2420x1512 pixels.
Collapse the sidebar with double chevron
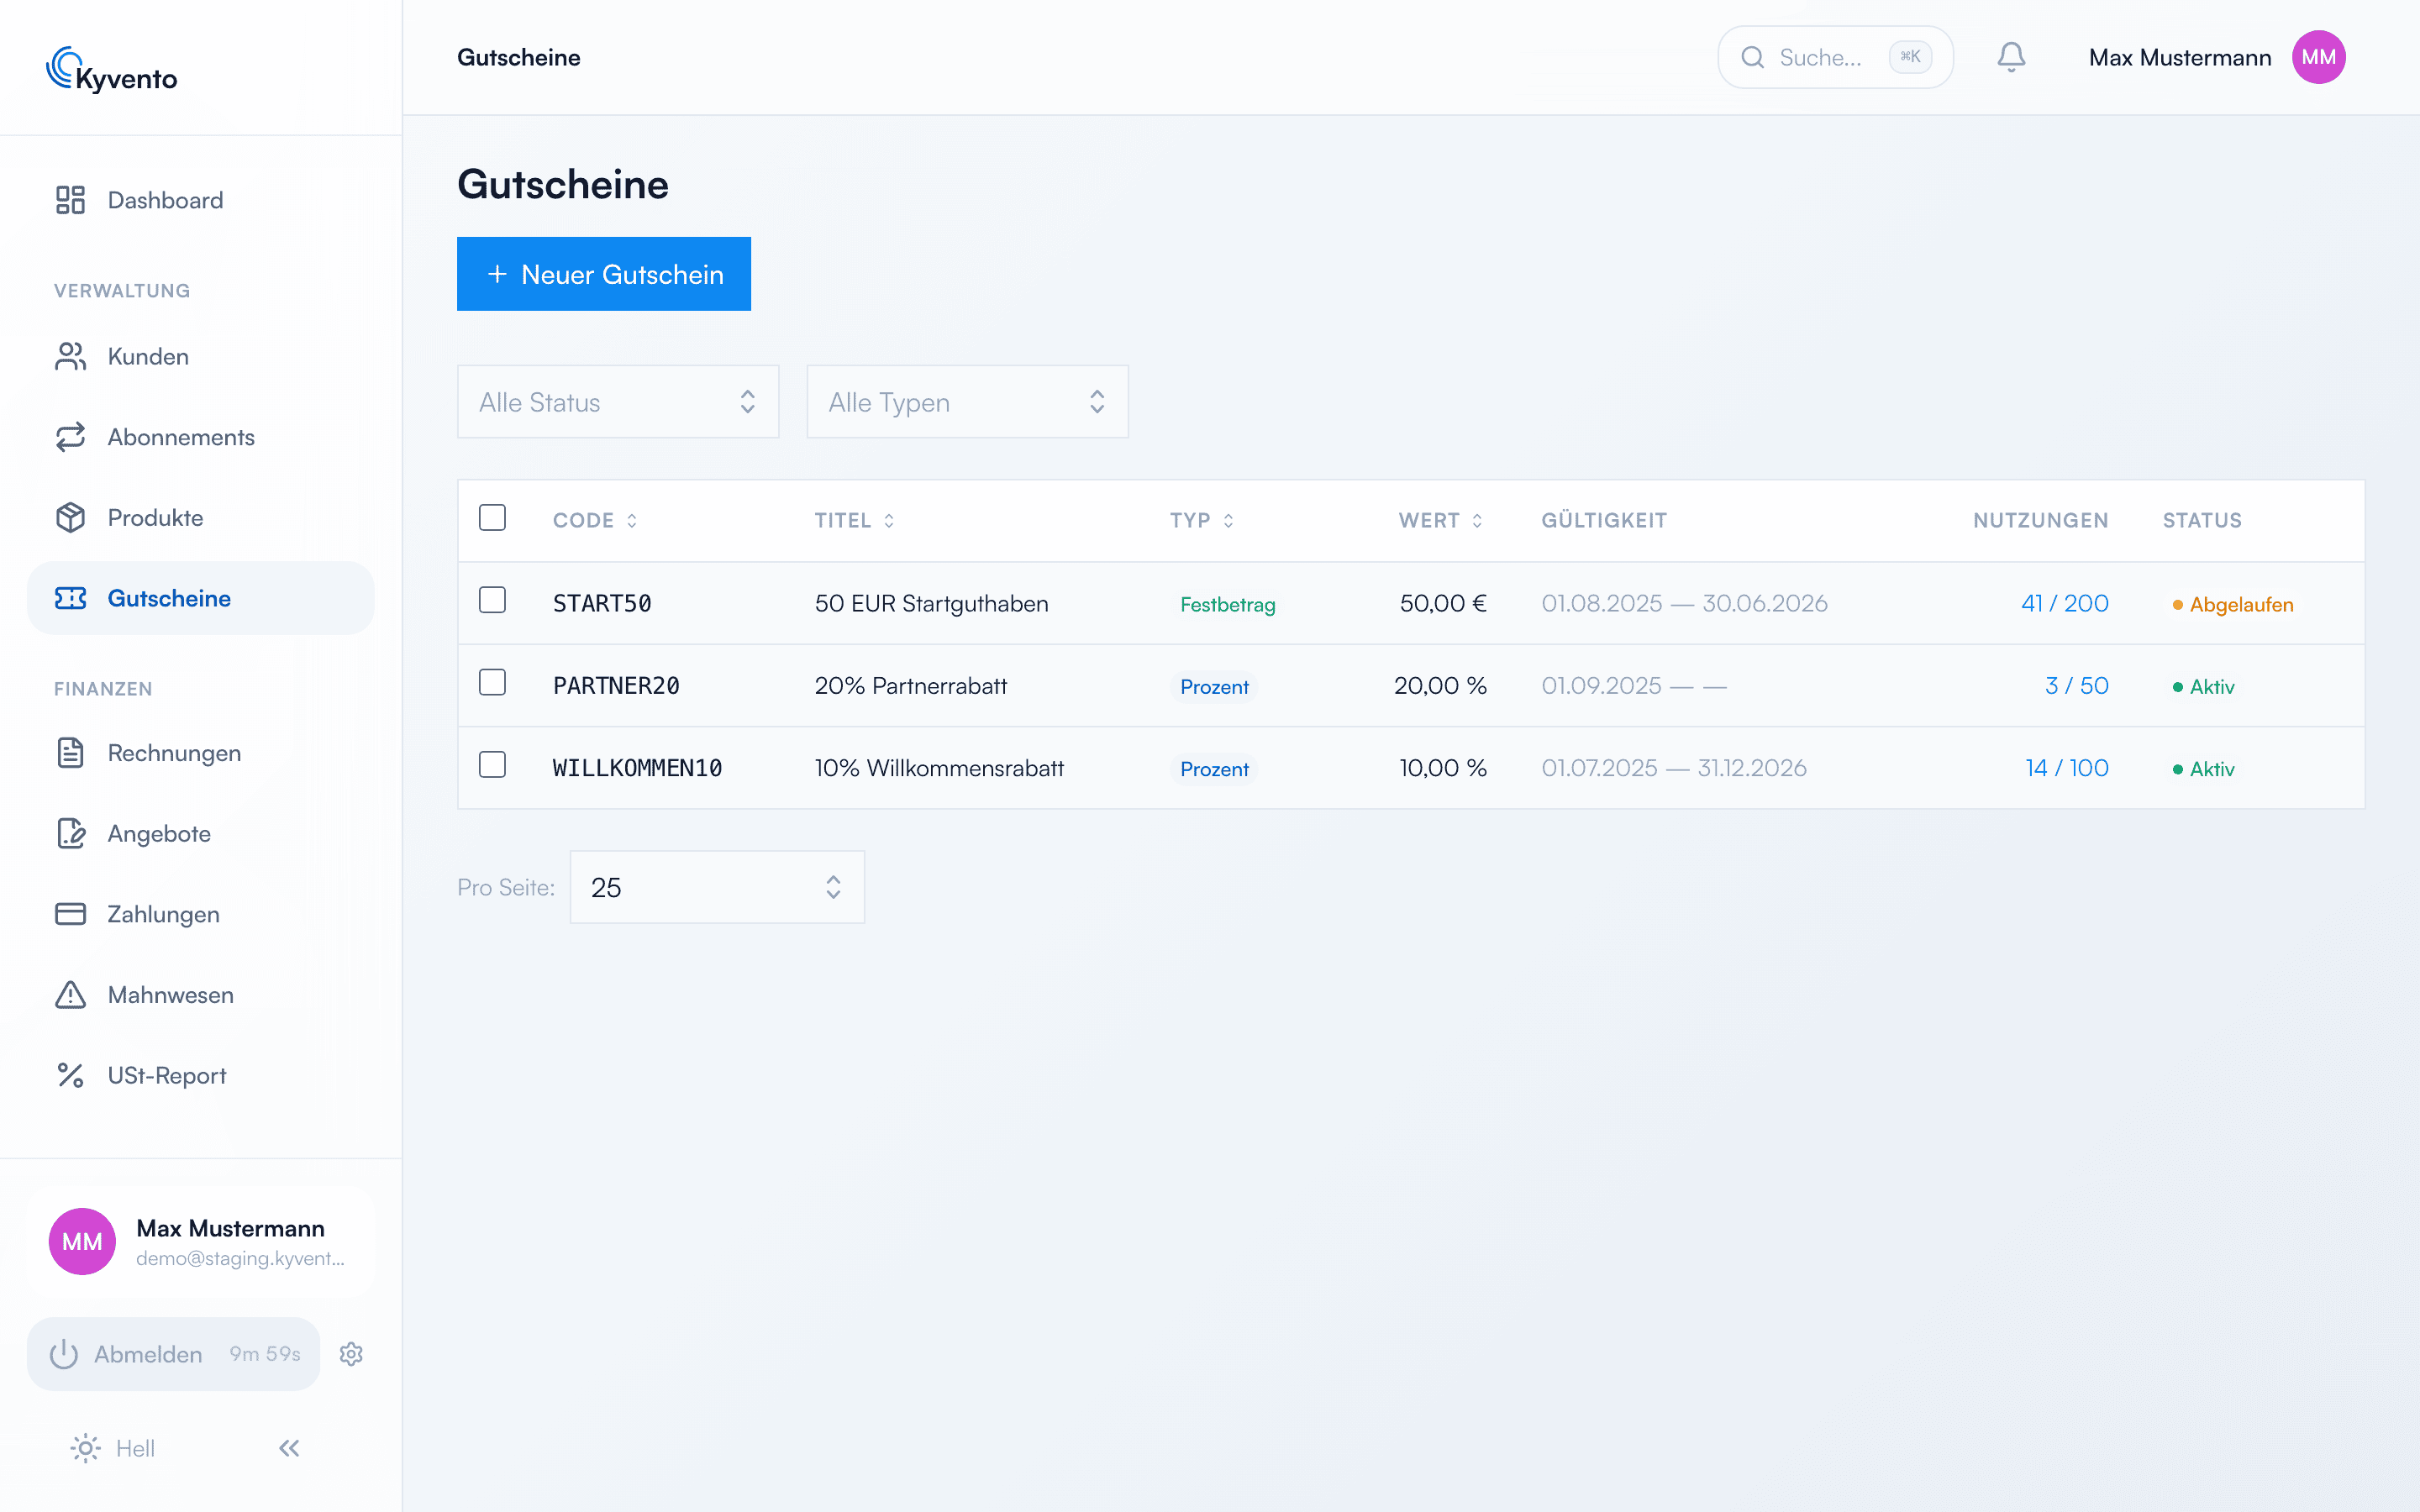tap(289, 1448)
